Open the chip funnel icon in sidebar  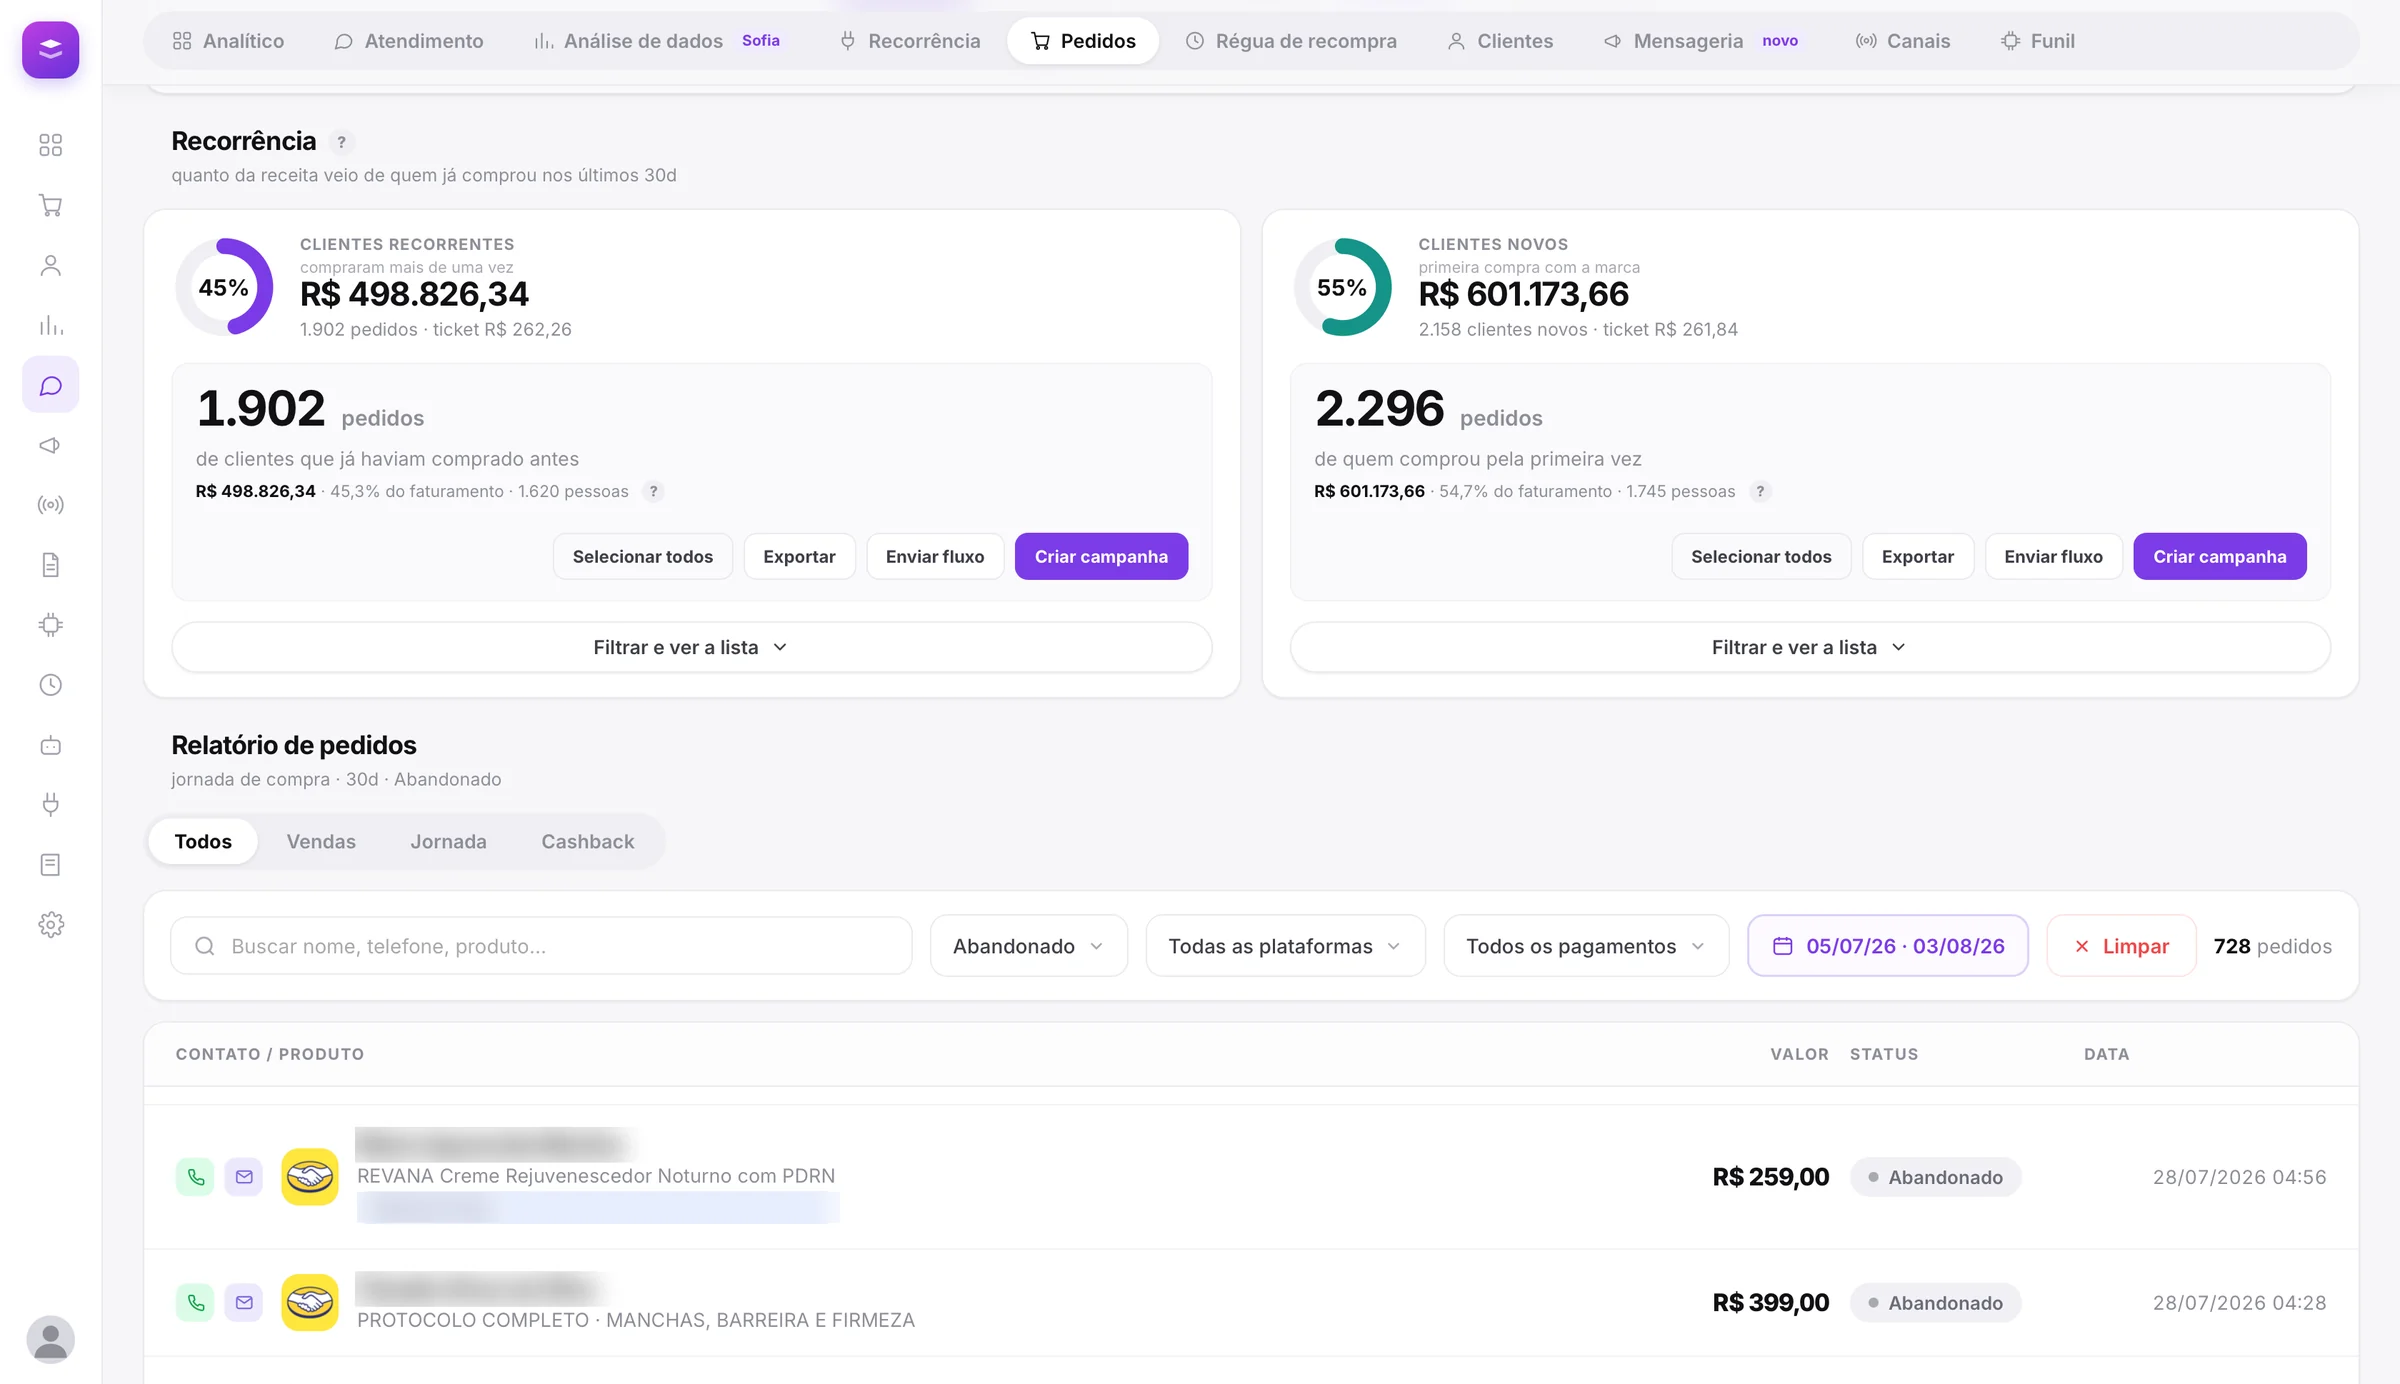50,625
